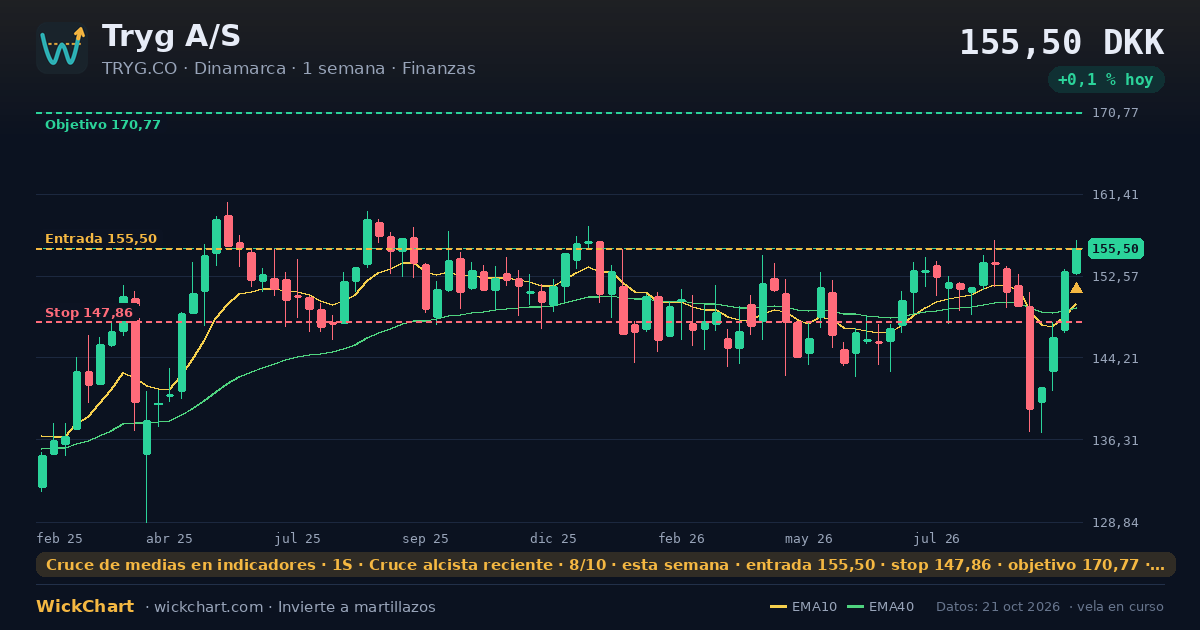Click the 161,41 price axis label
1200x630 pixels.
coord(1115,195)
